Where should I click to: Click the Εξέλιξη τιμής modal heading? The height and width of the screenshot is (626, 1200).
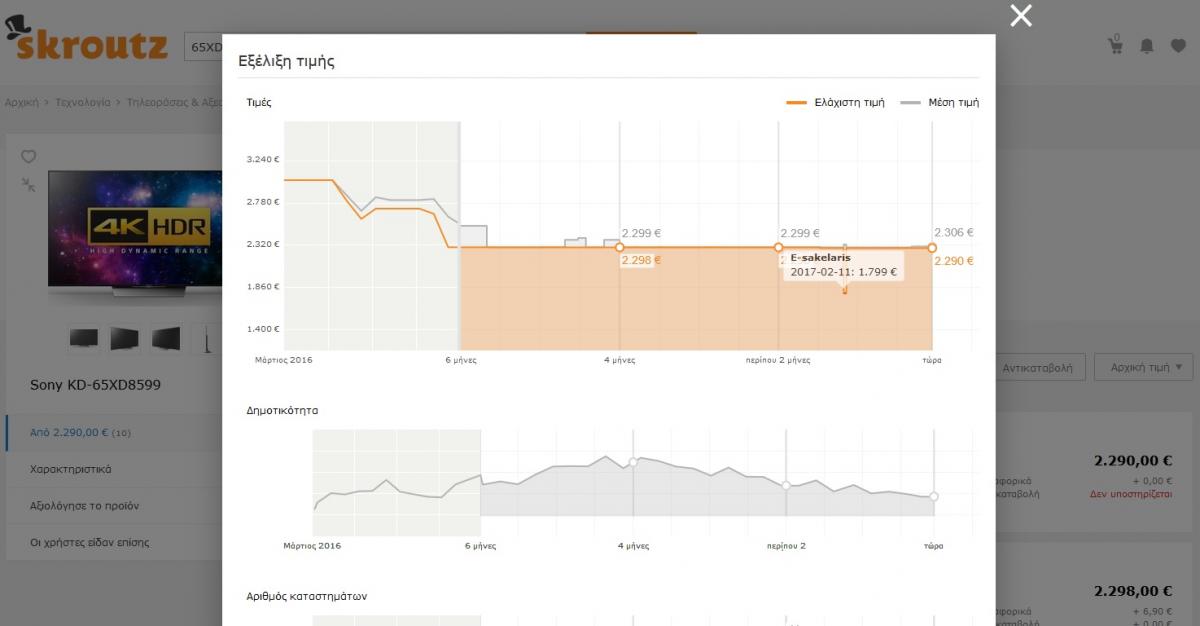point(286,61)
